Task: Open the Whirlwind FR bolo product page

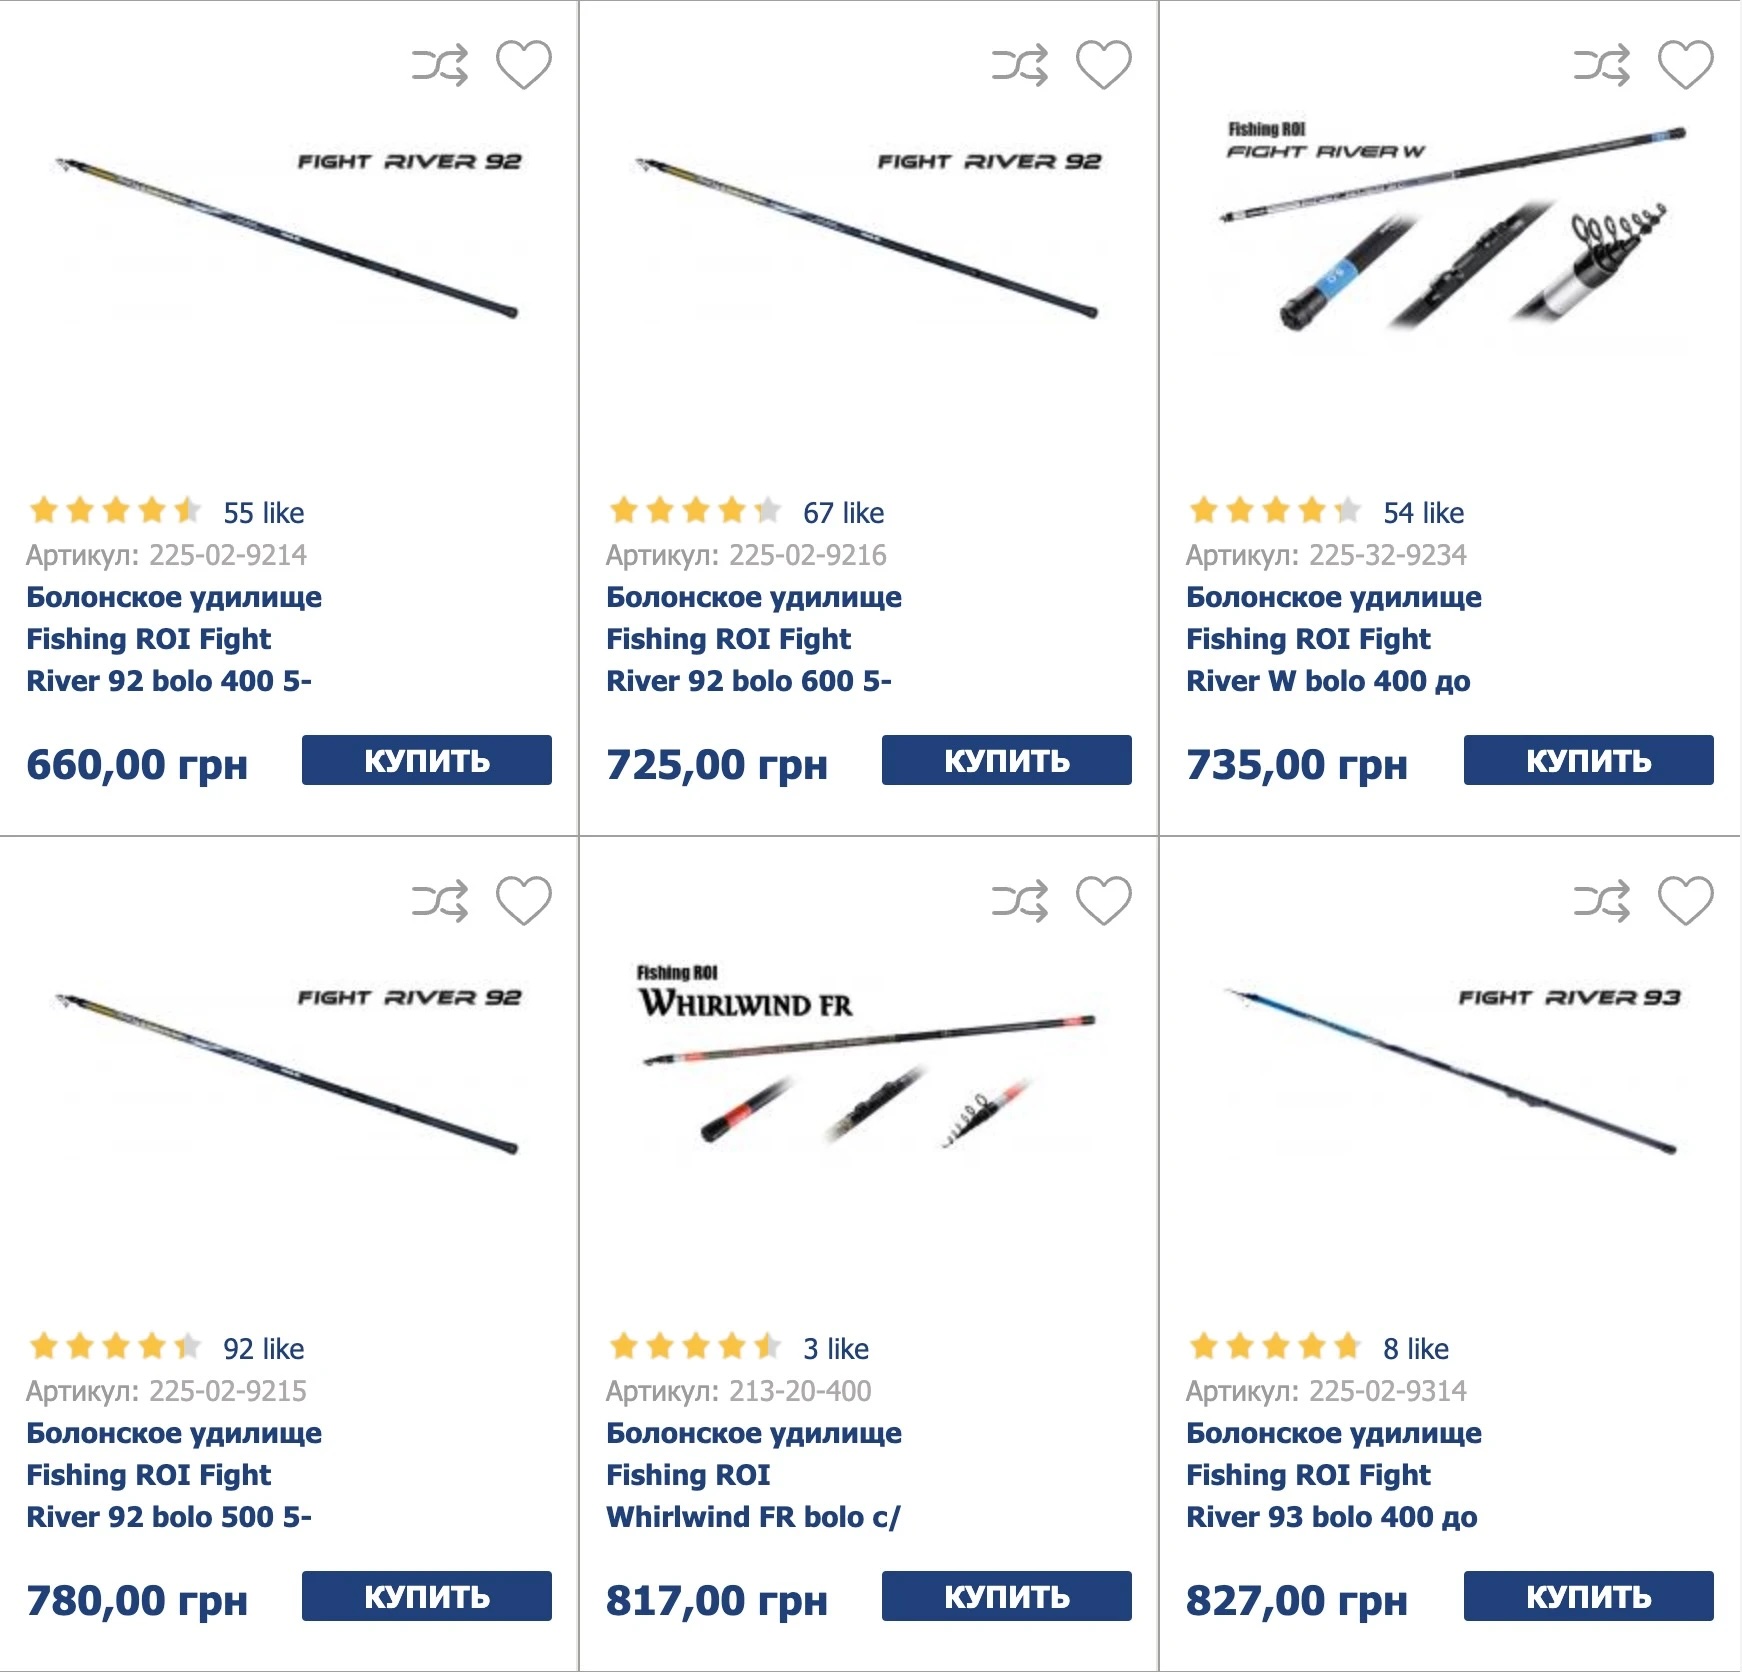Action: click(x=754, y=1475)
